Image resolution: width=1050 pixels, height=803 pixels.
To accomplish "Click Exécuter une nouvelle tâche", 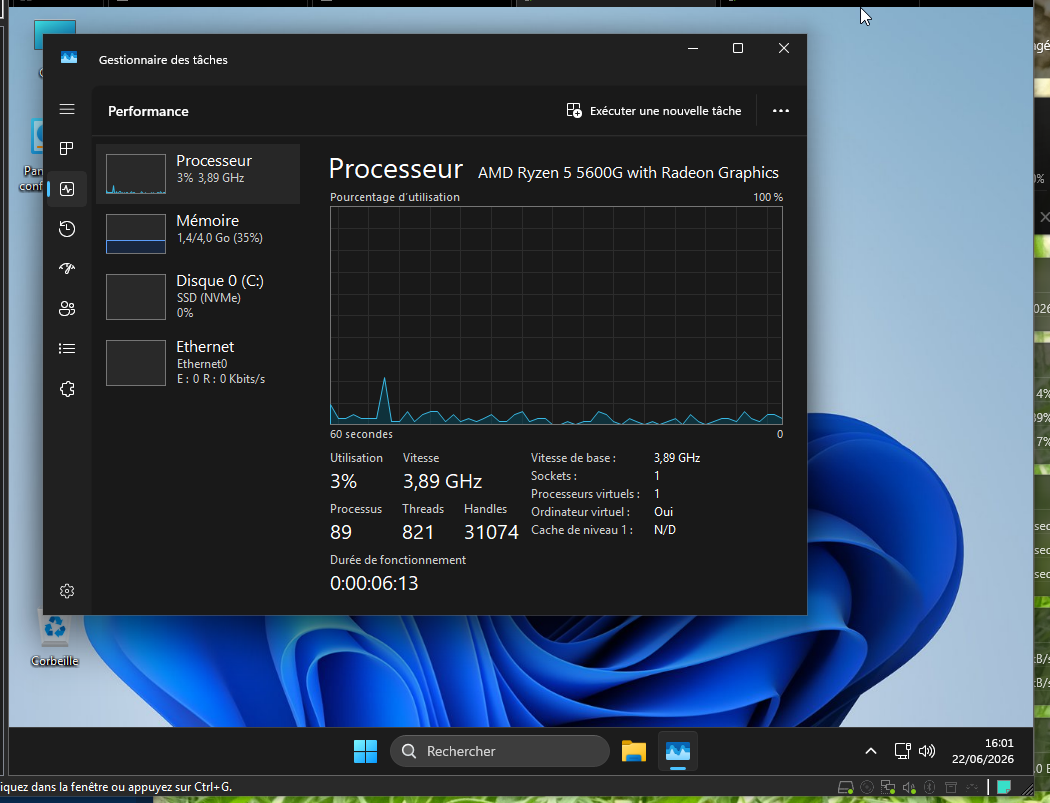I will point(654,111).
